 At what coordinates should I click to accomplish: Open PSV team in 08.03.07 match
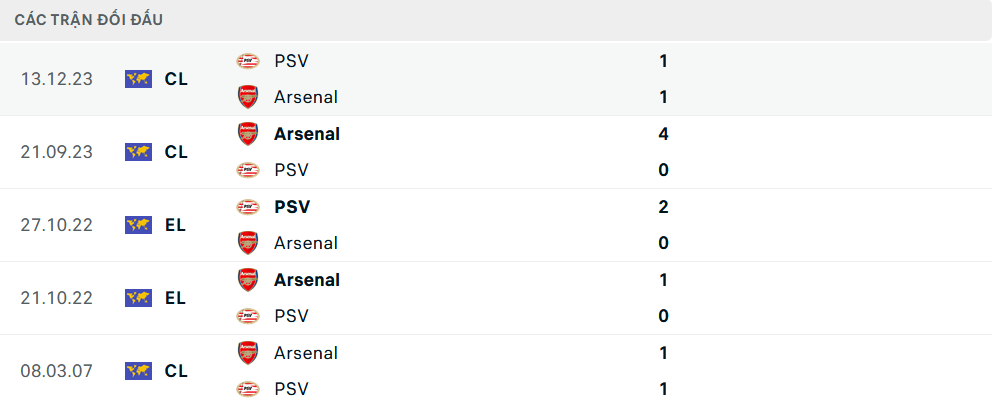(290, 389)
